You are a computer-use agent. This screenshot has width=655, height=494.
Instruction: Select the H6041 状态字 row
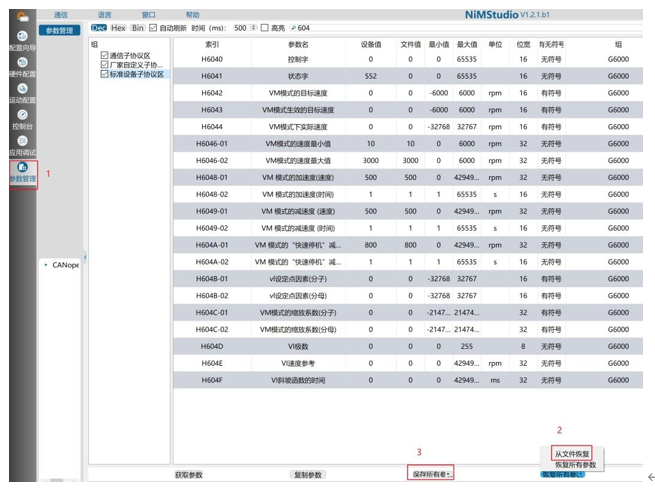(x=408, y=76)
